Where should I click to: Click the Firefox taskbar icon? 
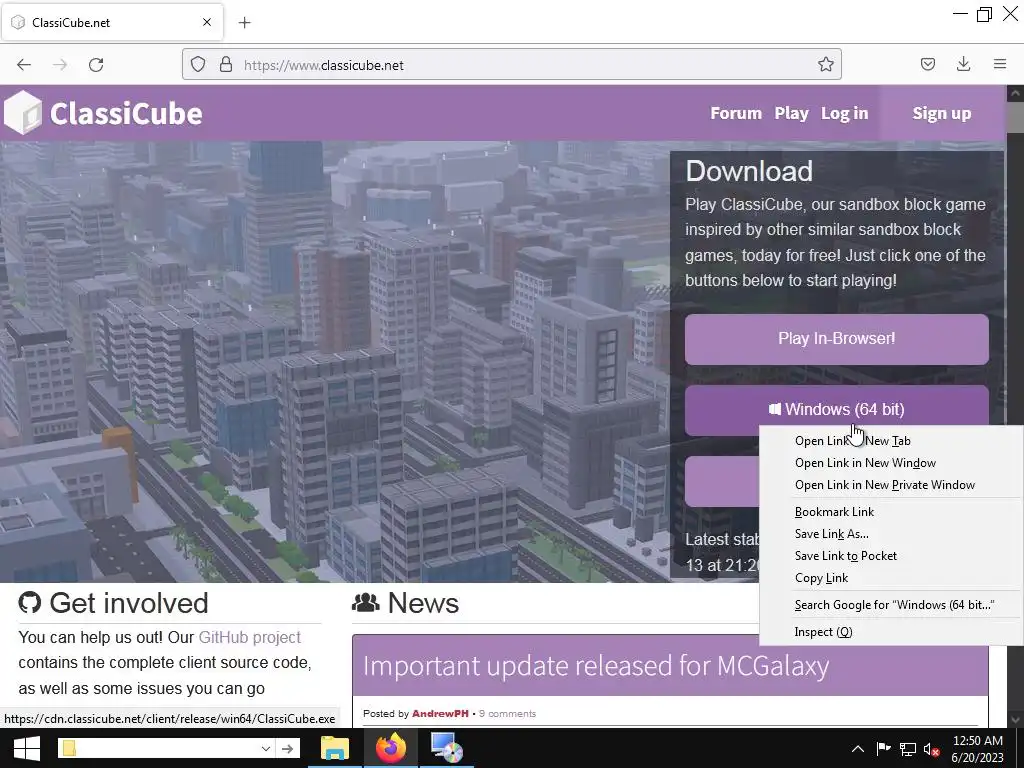point(391,748)
